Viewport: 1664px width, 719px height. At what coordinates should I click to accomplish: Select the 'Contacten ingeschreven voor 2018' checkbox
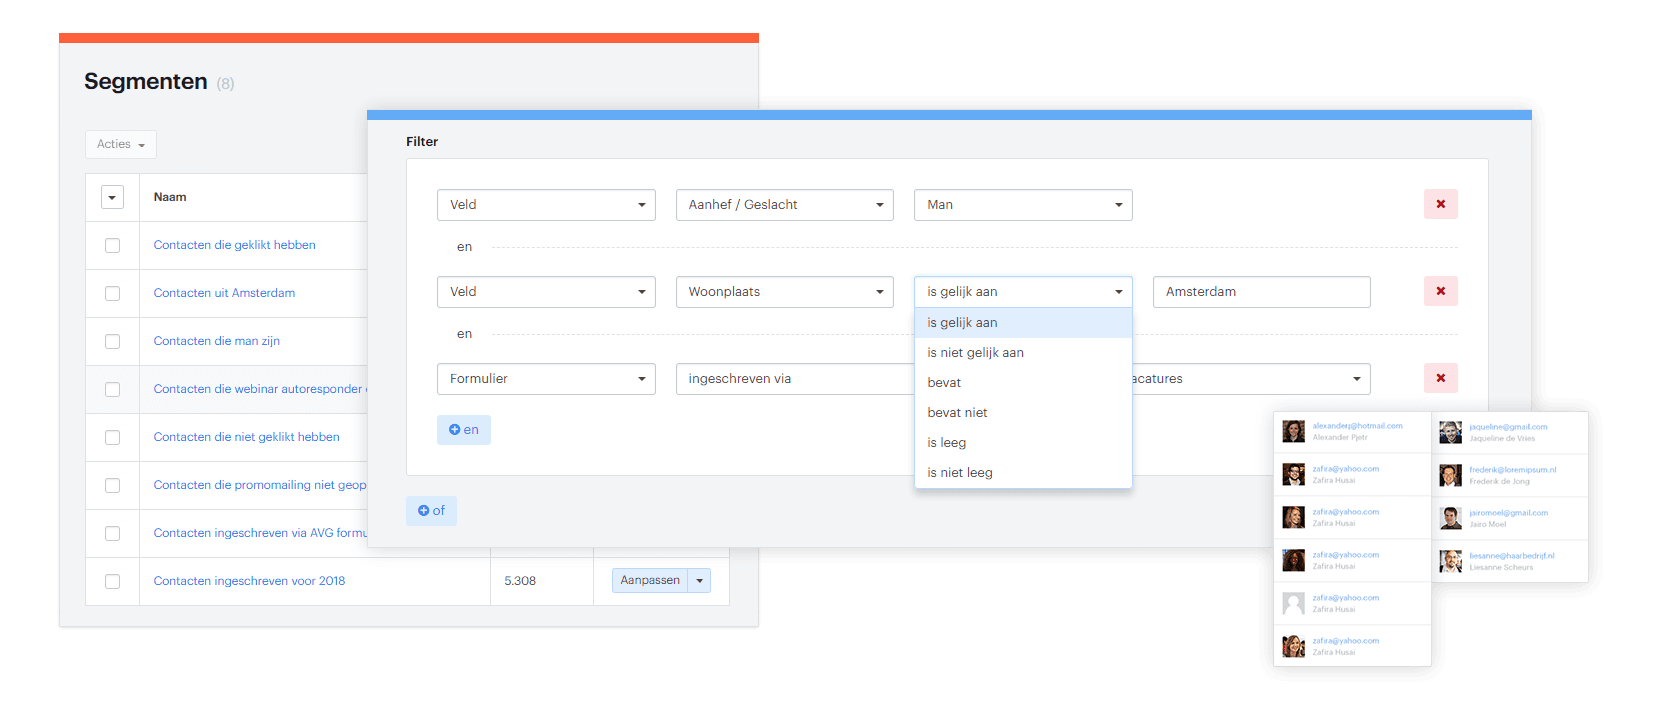[x=112, y=582]
